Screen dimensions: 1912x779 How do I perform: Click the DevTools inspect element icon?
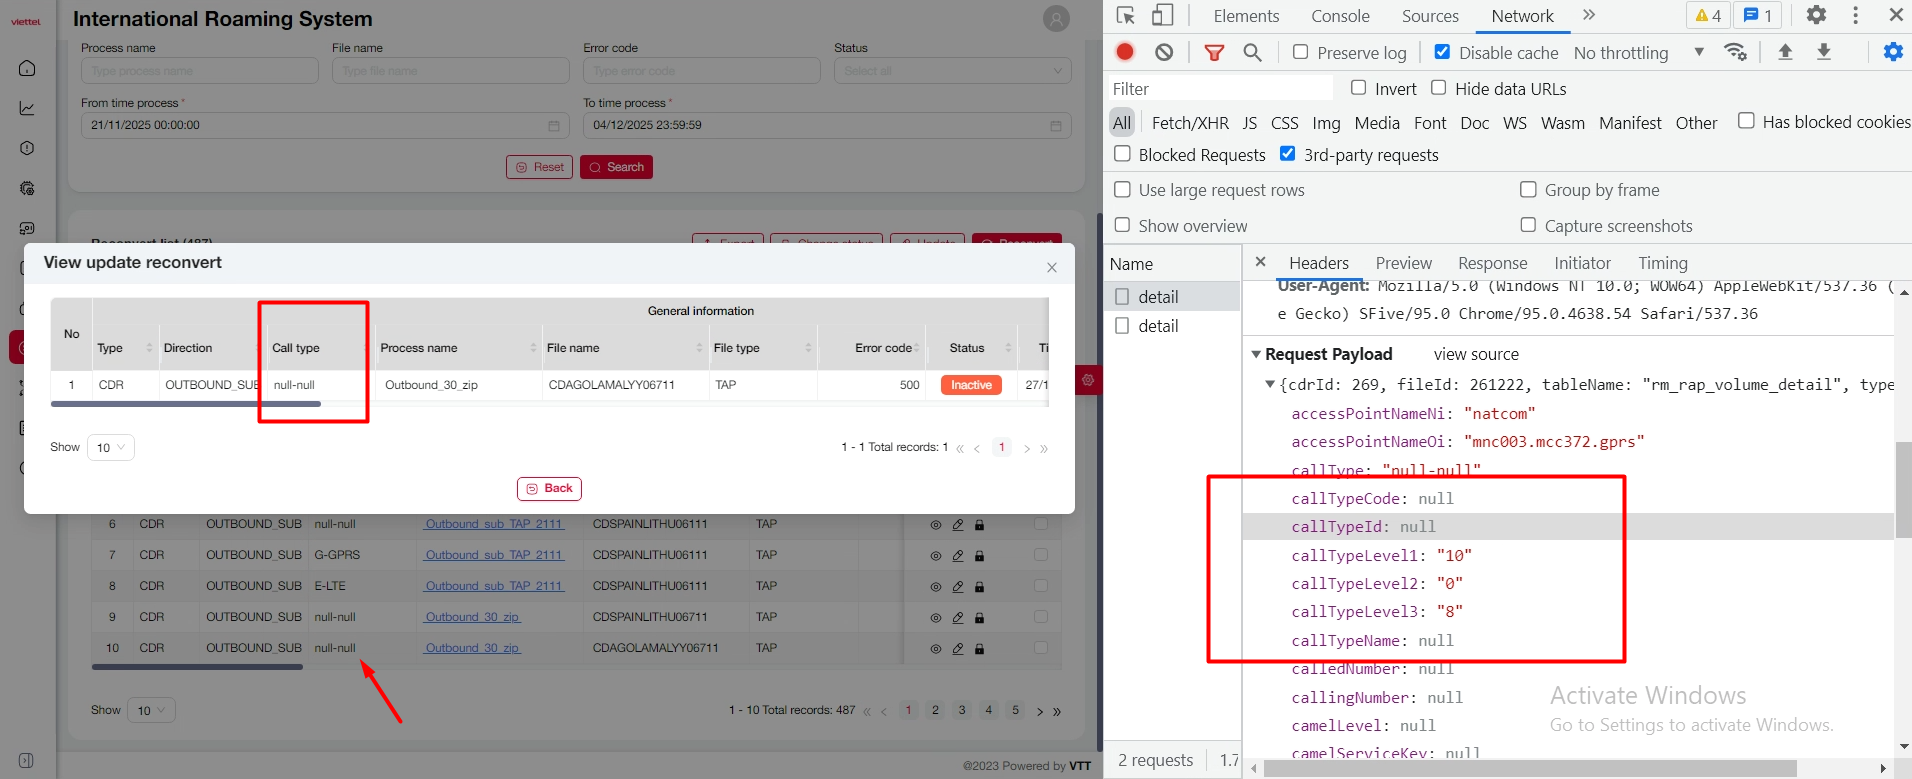tap(1126, 15)
